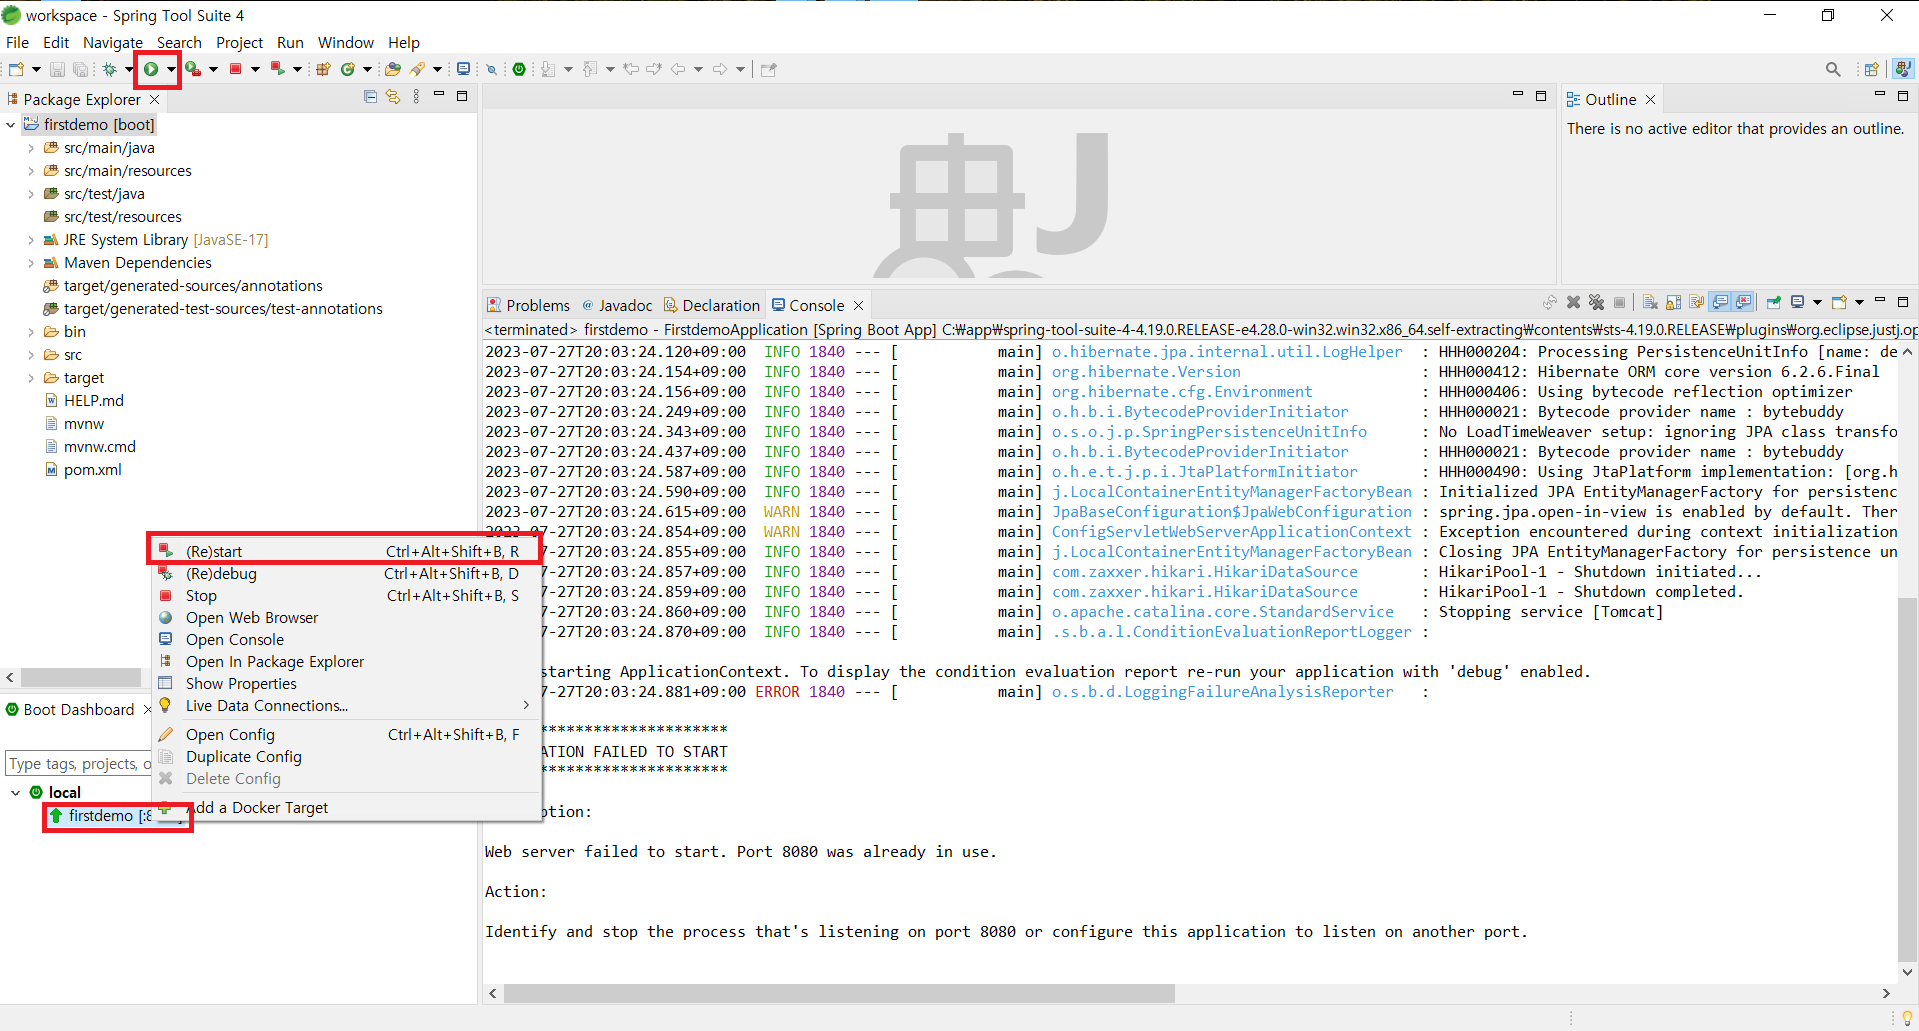
Task: Choose Show Properties menu entry
Action: 345,684
